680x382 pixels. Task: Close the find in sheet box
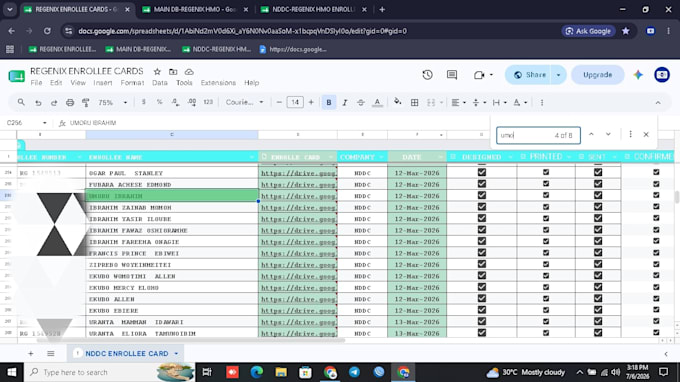pos(646,135)
